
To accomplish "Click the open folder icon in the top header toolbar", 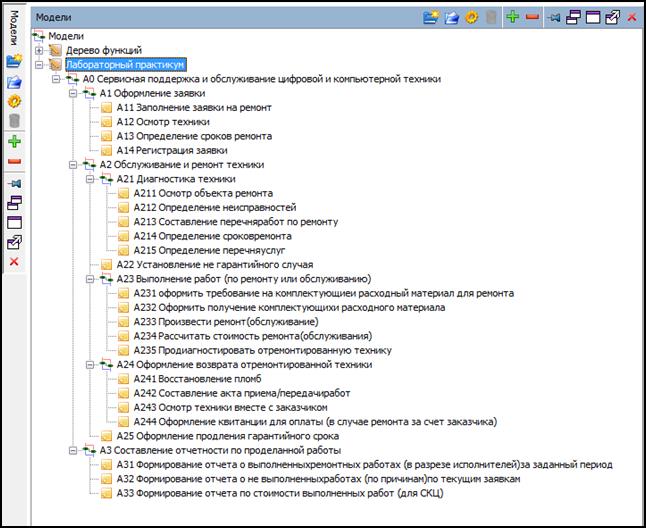I will tap(452, 17).
